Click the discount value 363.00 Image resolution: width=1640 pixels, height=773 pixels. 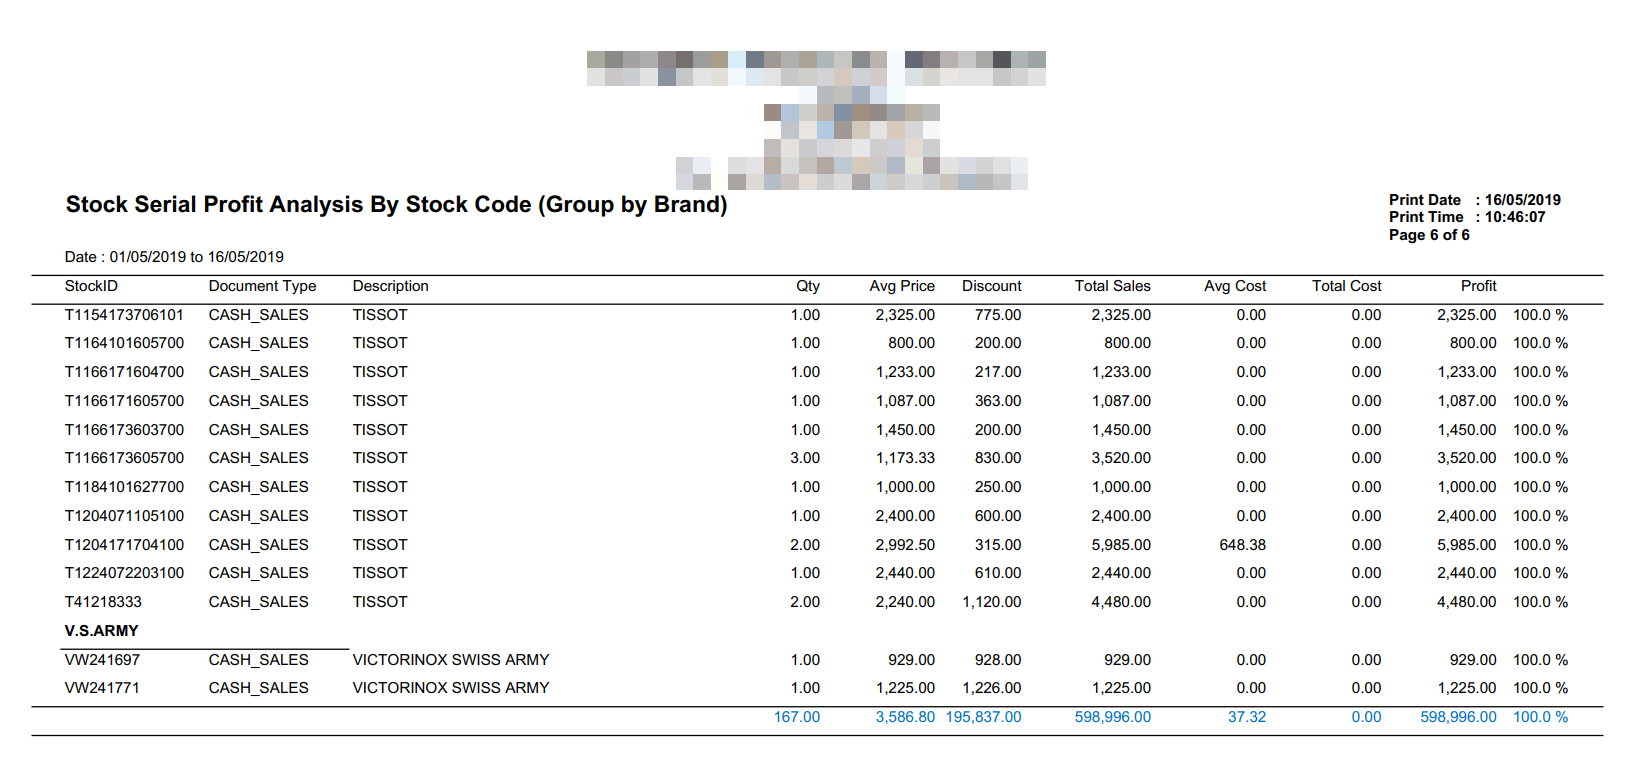tap(998, 401)
